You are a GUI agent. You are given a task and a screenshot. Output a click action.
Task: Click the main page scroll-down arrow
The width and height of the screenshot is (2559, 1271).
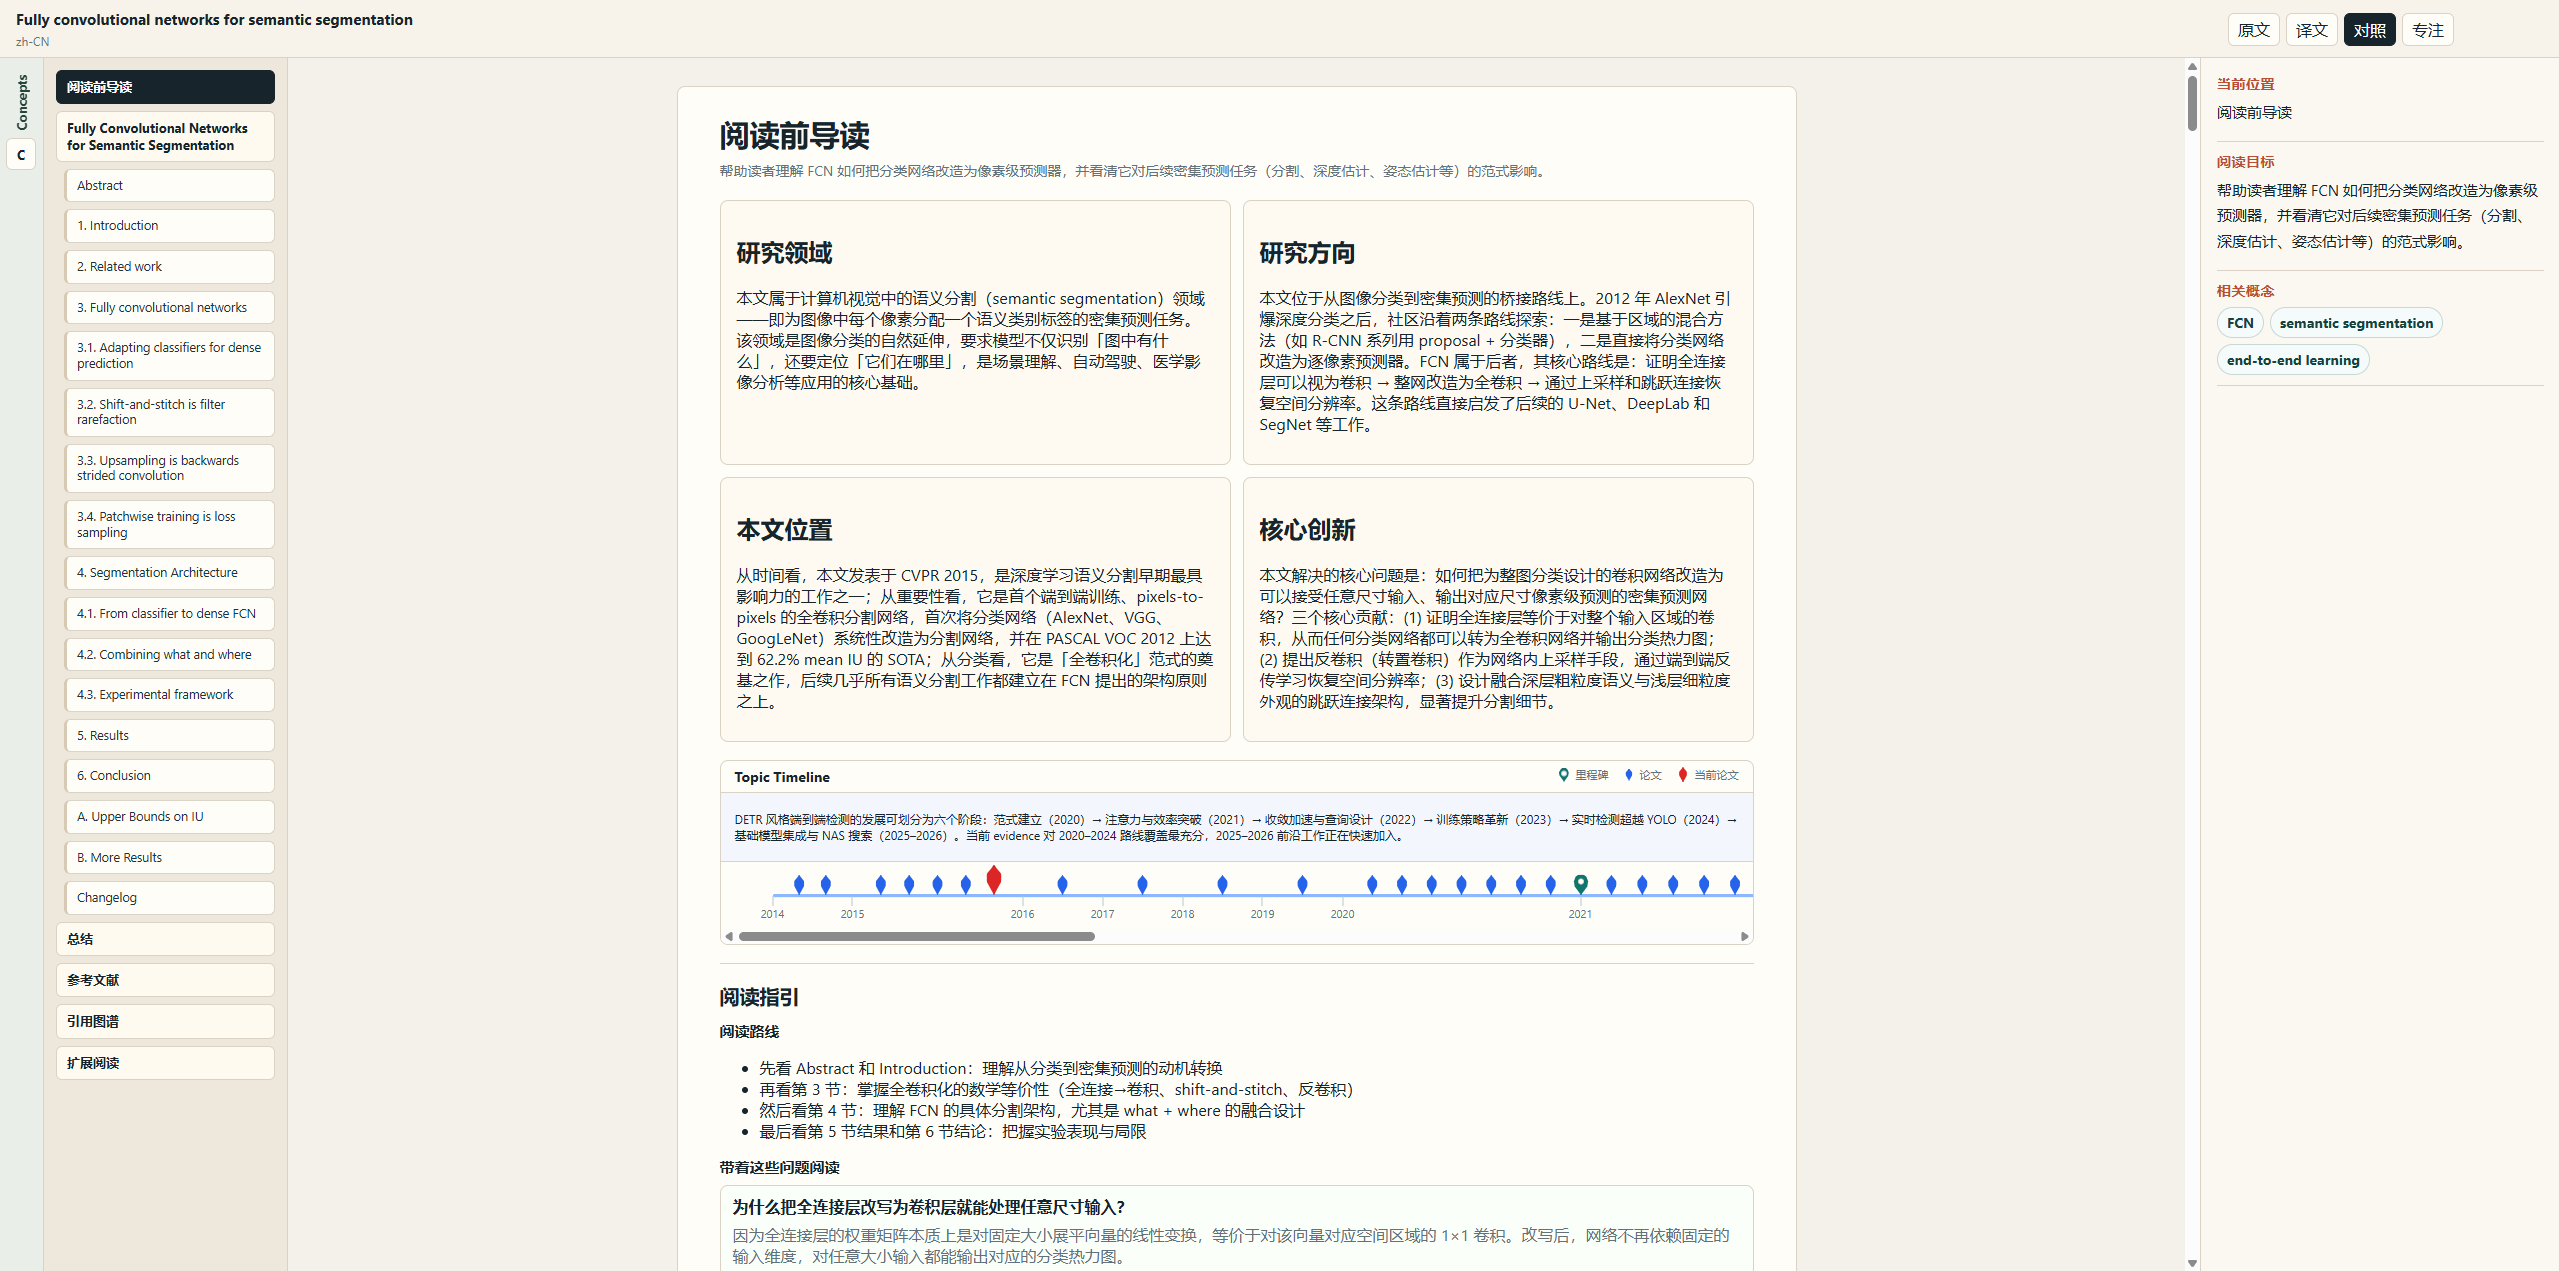[2192, 1263]
